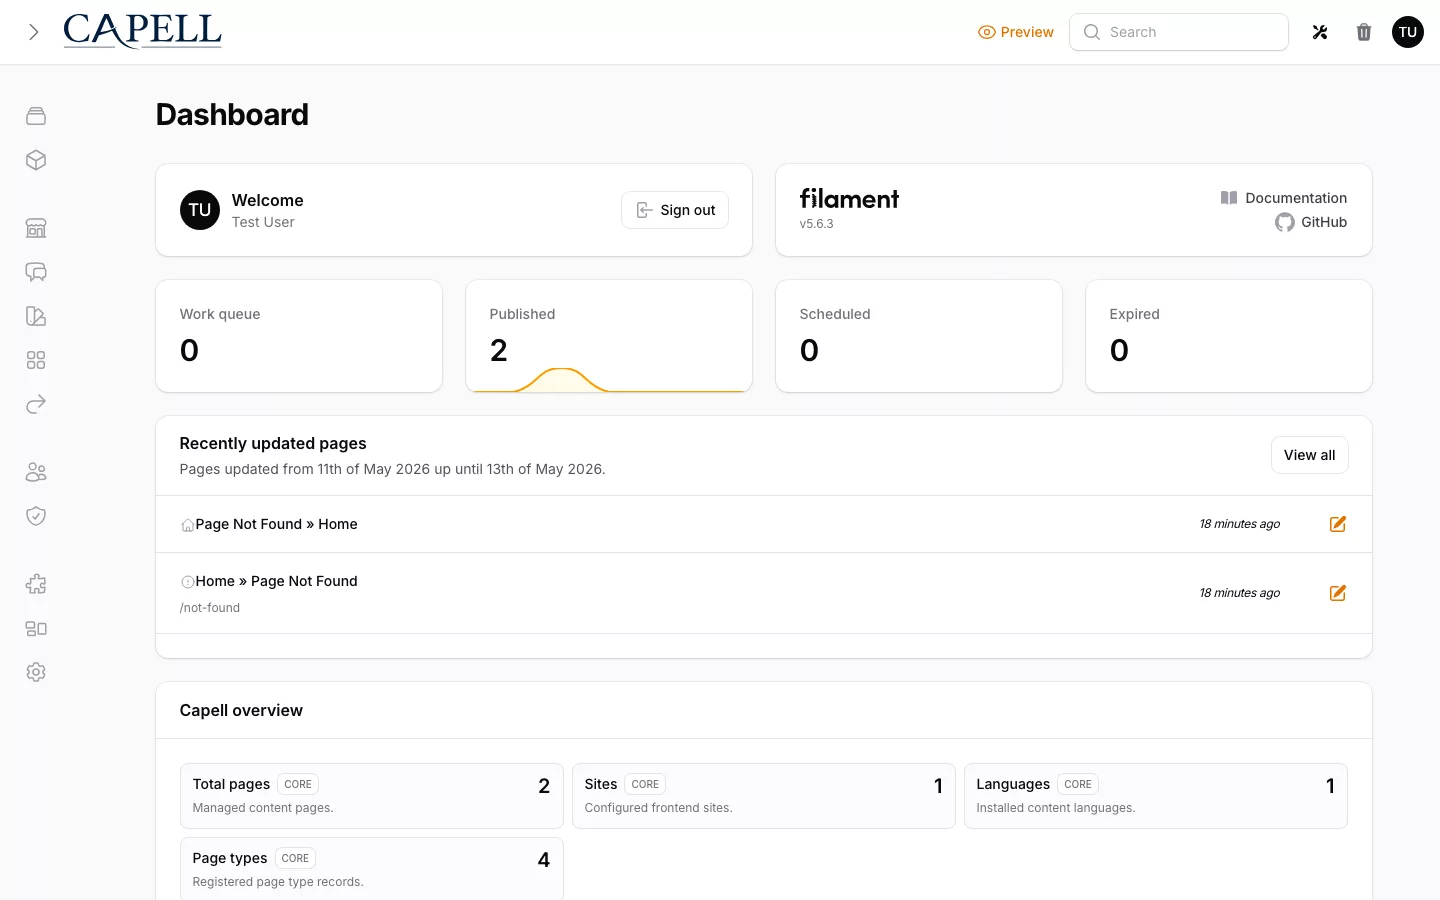Open the redirect arrow sidebar icon
Viewport: 1440px width, 900px height.
[36, 404]
